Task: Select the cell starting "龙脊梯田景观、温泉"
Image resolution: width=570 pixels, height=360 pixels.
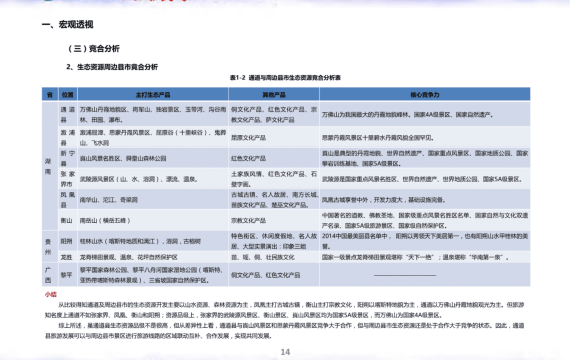Action: [x=153, y=257]
